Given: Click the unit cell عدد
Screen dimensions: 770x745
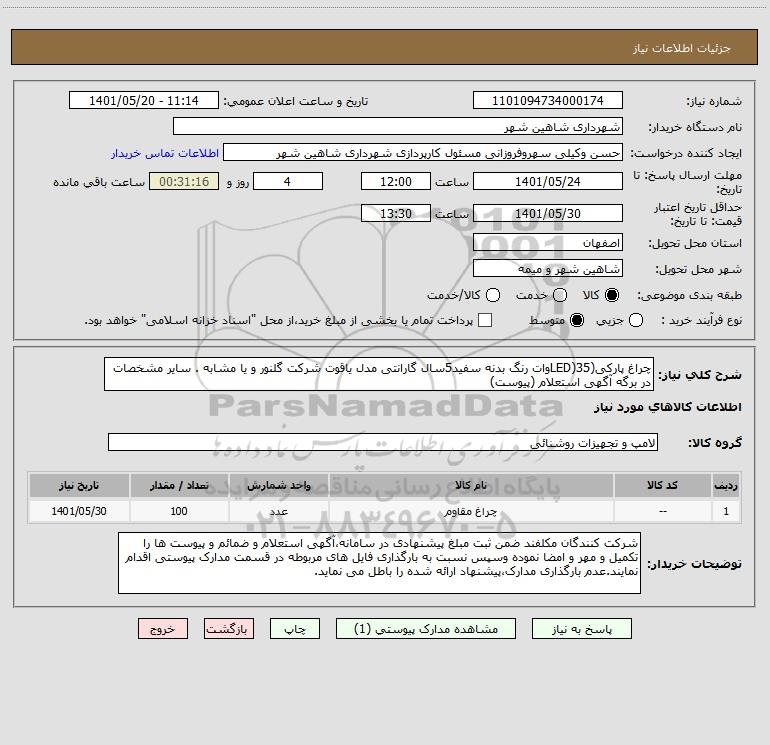Looking at the screenshot, I should pos(278,511).
